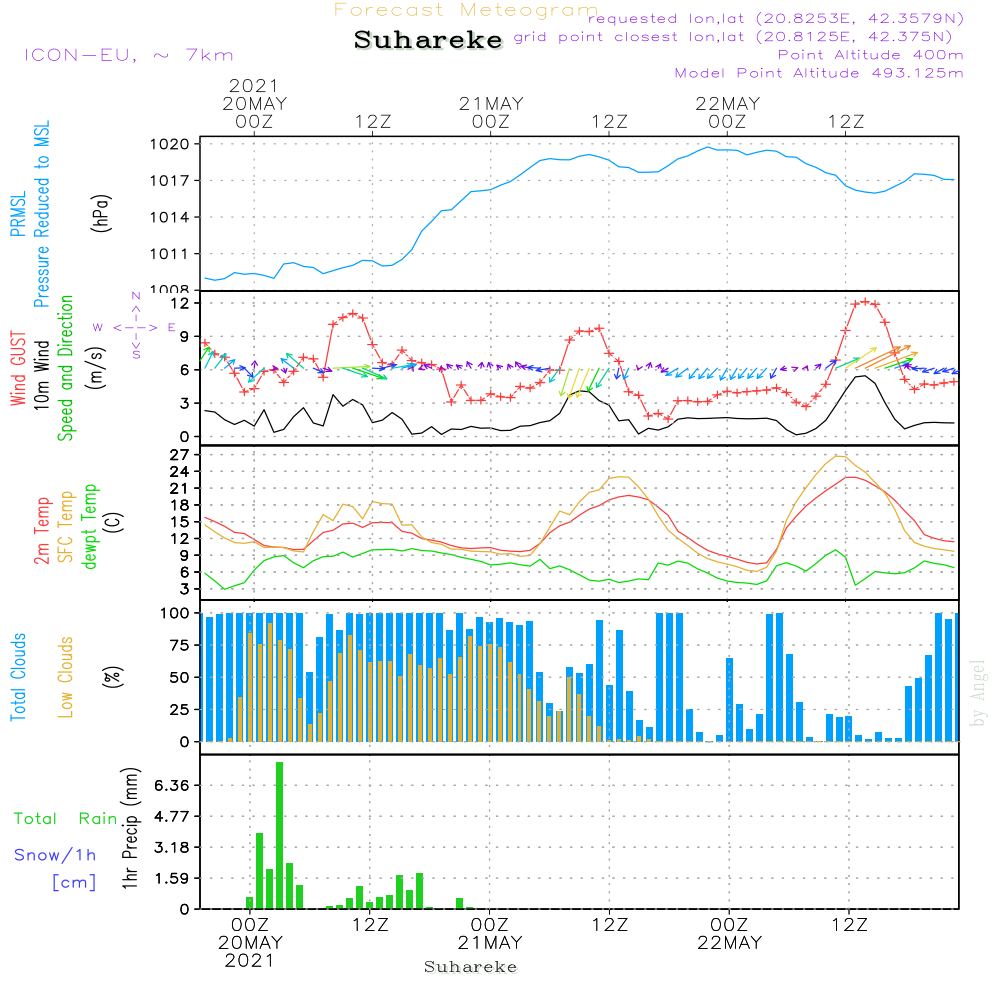Click the green 'Total Rain' legend

point(66,819)
